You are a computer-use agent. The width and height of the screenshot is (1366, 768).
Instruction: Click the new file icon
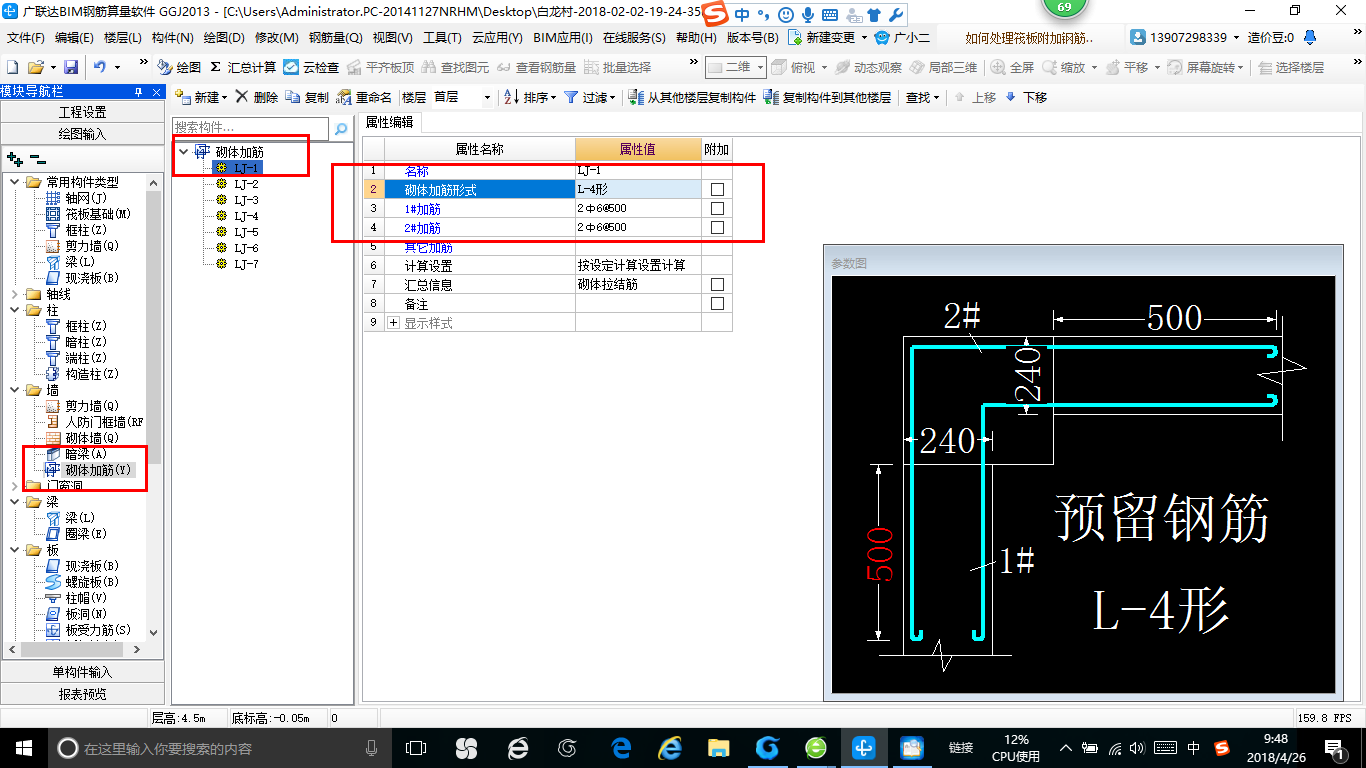coord(12,67)
